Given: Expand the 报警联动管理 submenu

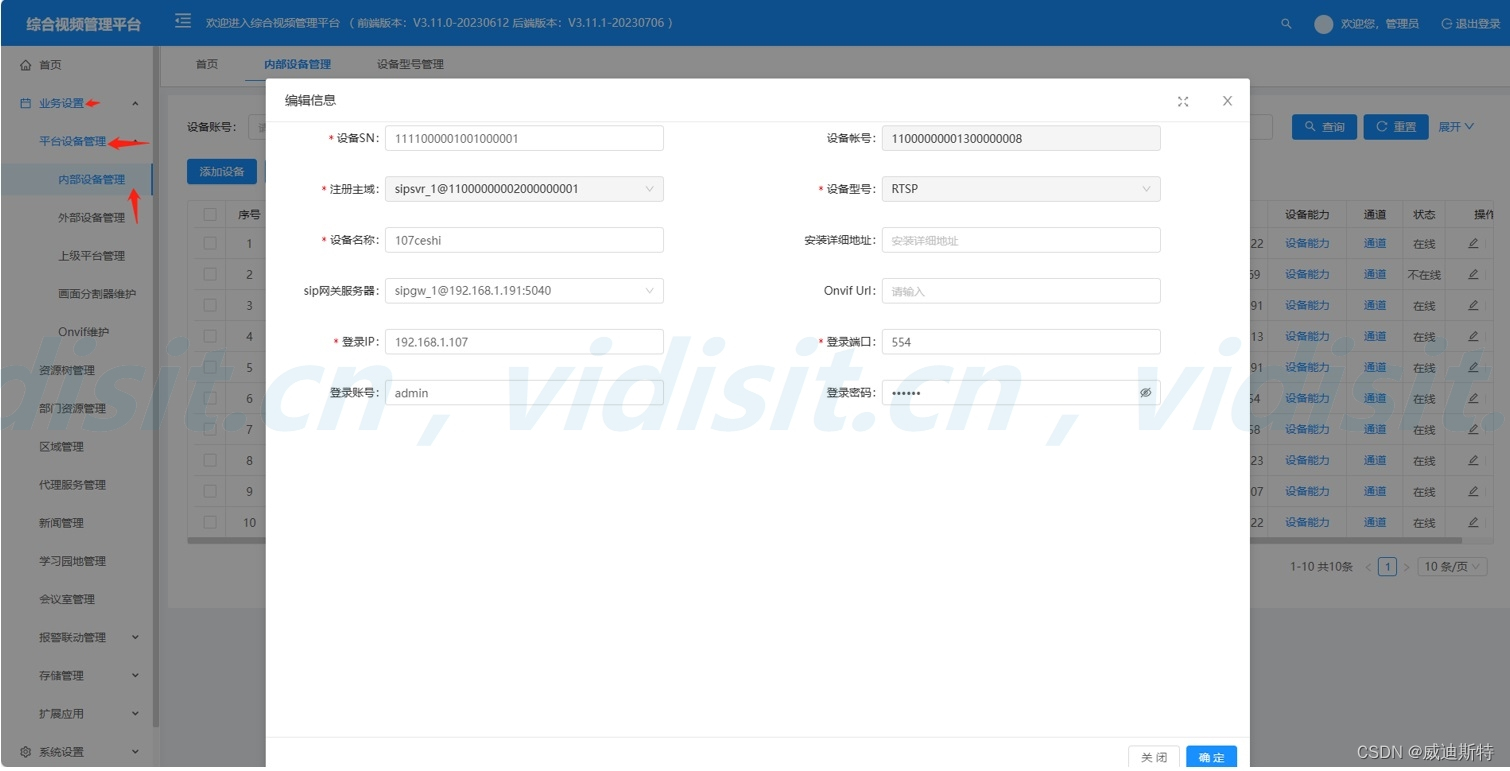Looking at the screenshot, I should click(135, 637).
